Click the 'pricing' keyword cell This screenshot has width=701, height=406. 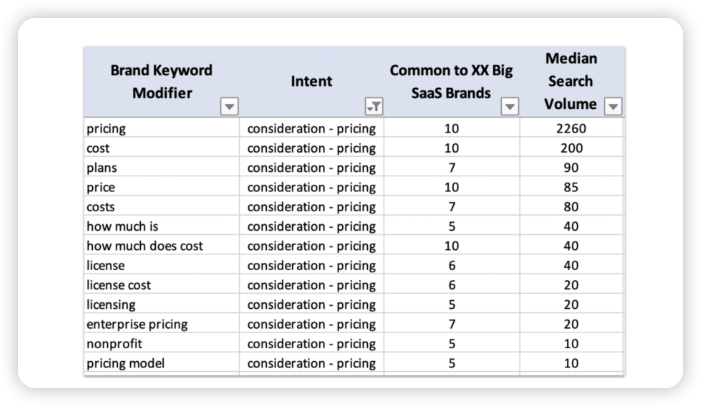(x=162, y=129)
